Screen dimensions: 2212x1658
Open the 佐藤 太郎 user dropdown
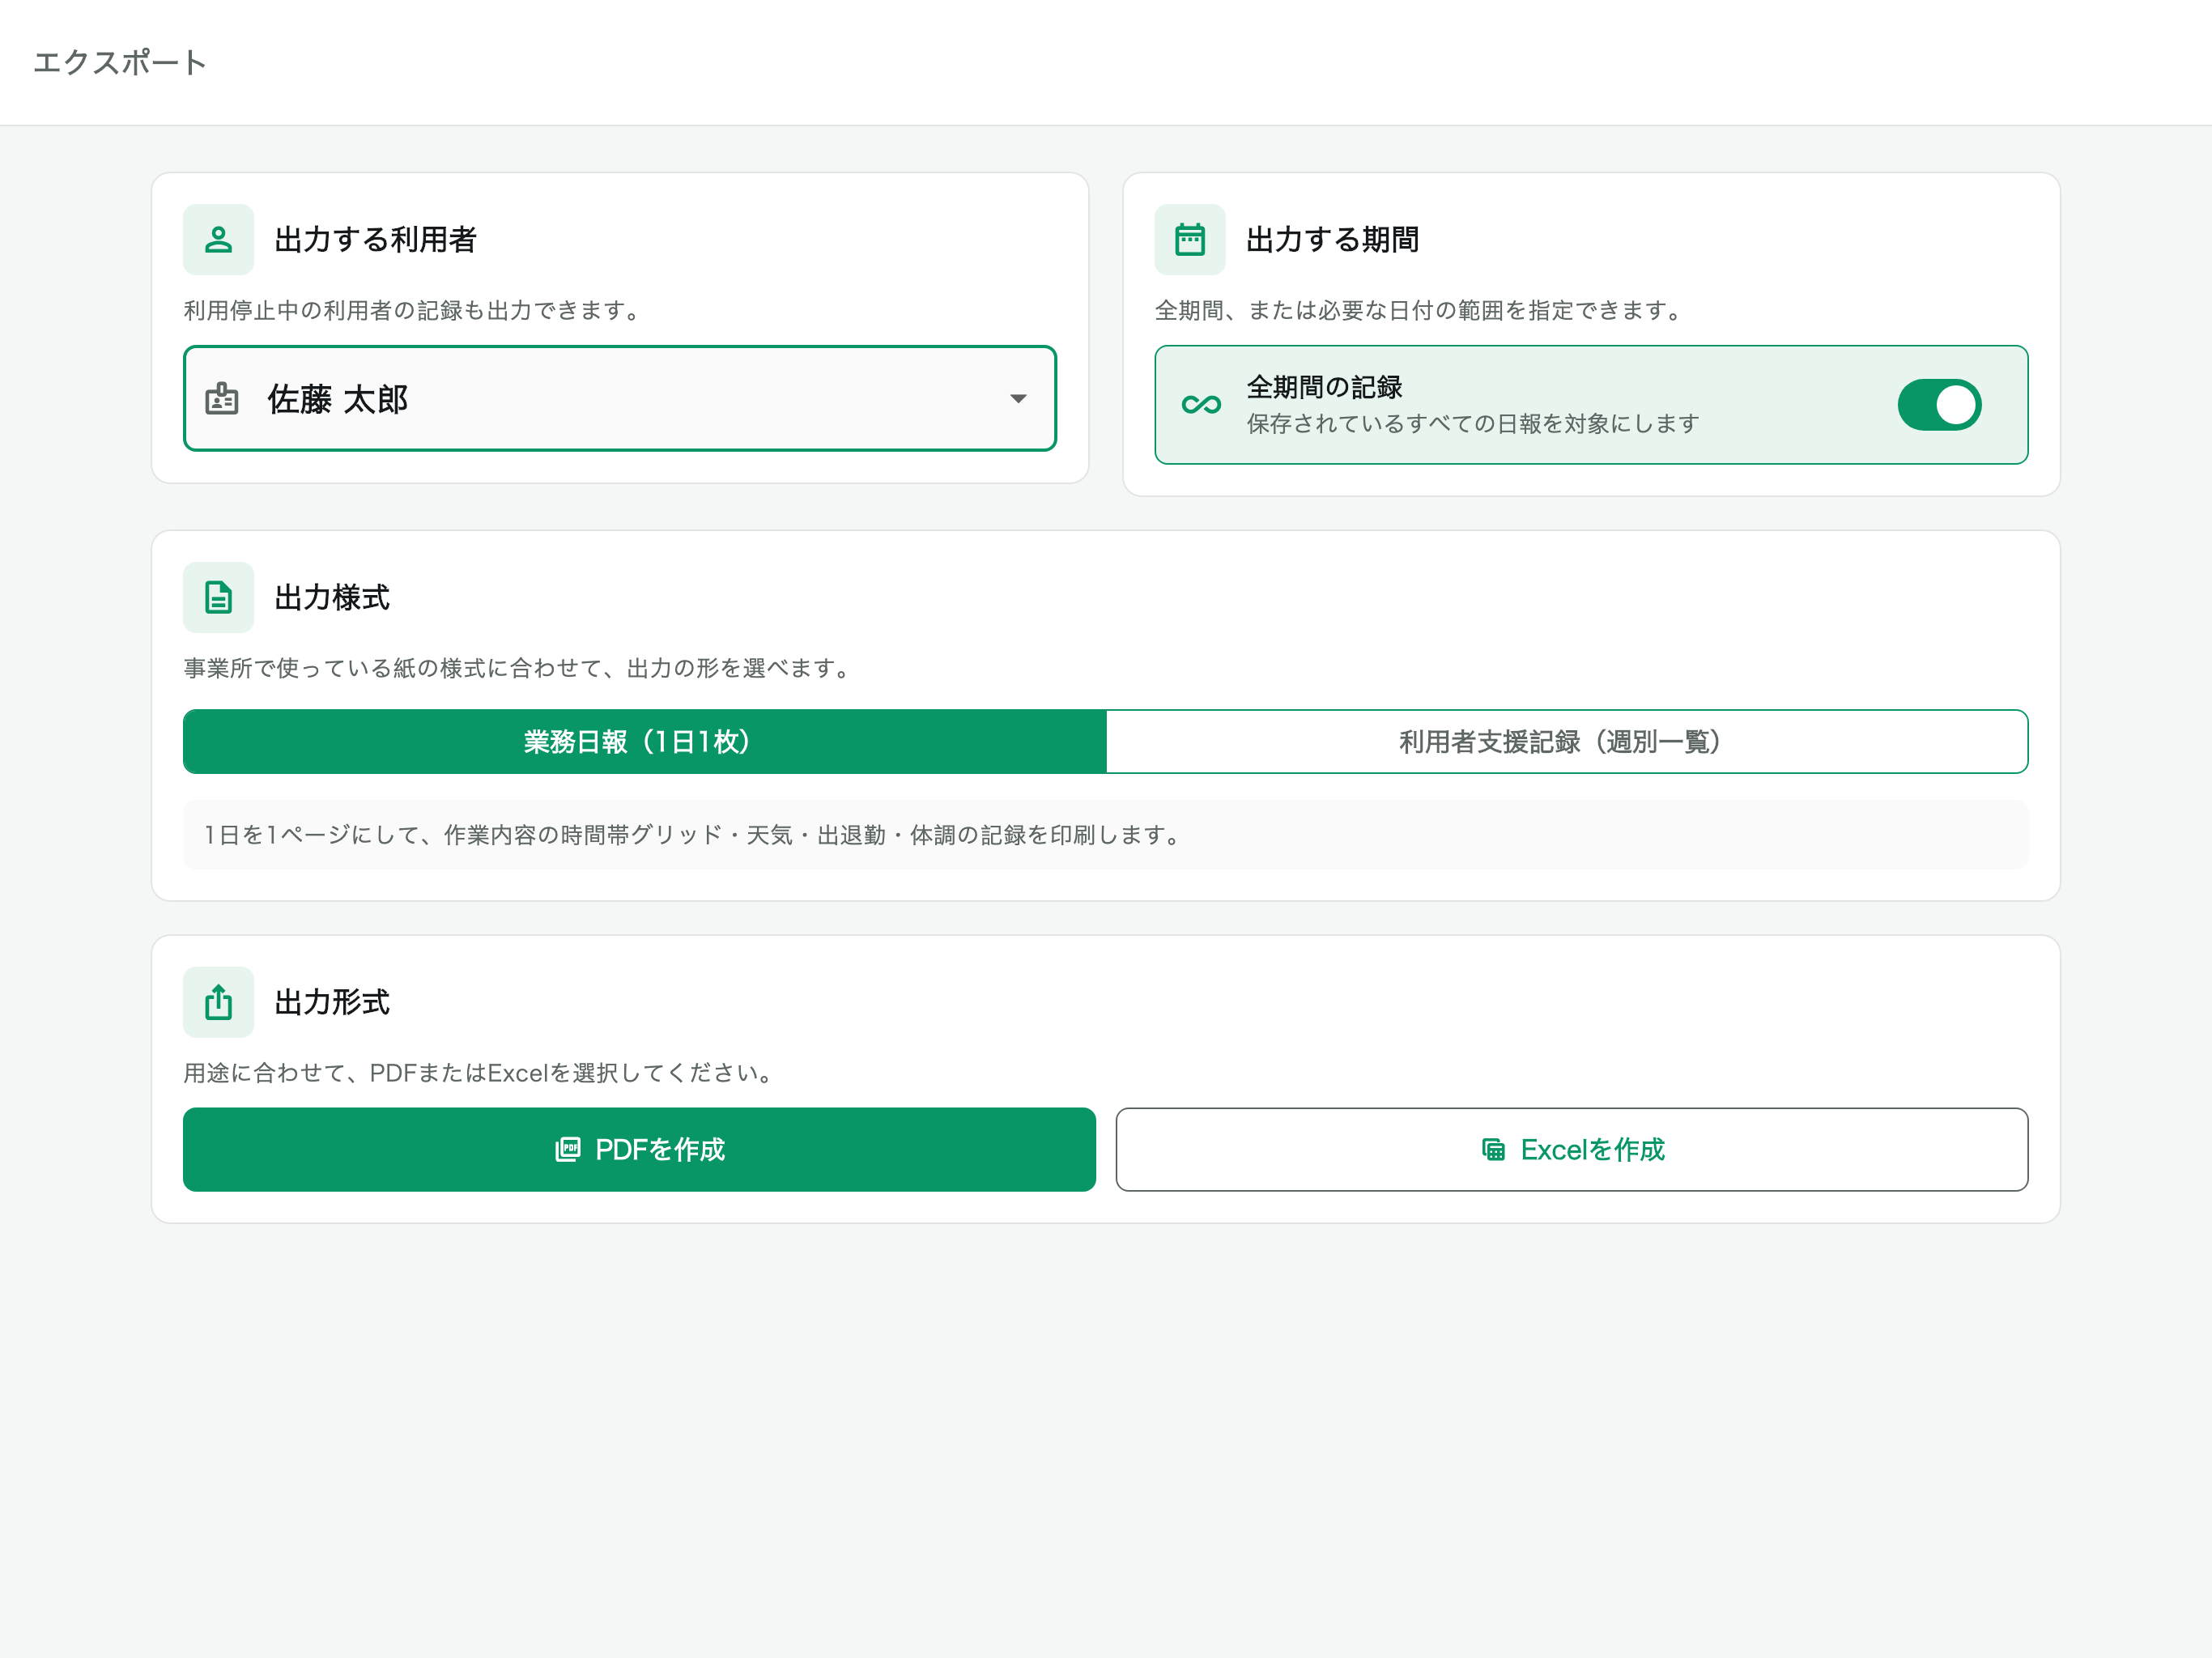coord(620,399)
